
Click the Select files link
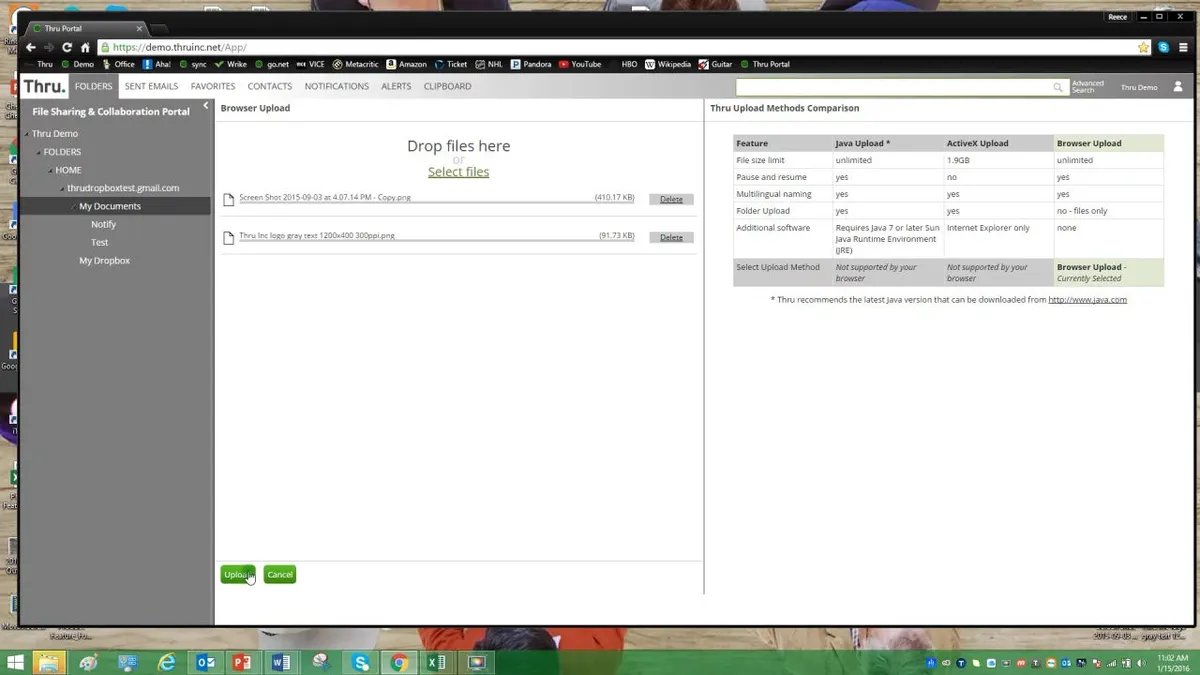pyautogui.click(x=459, y=172)
